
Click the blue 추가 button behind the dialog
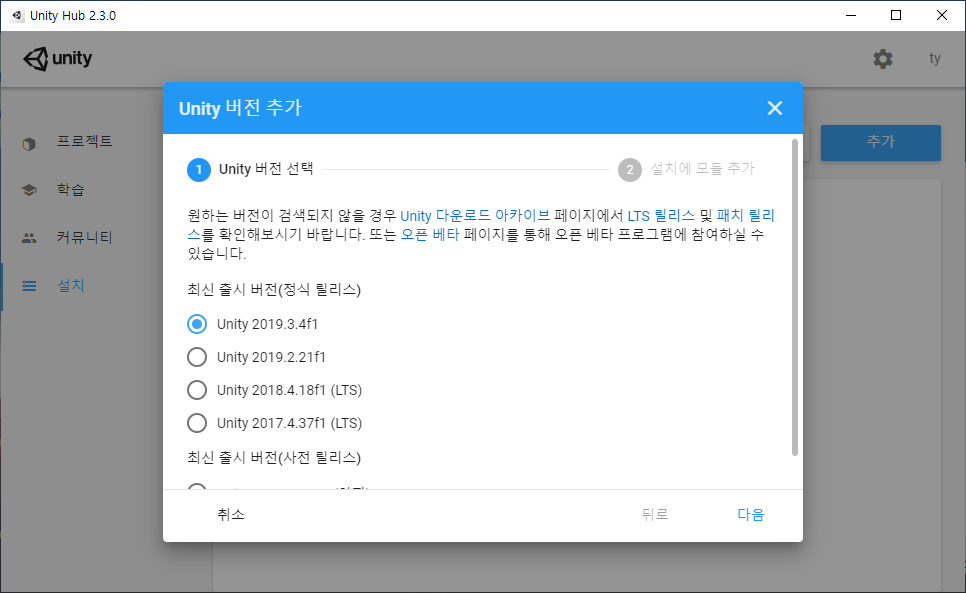coord(880,142)
